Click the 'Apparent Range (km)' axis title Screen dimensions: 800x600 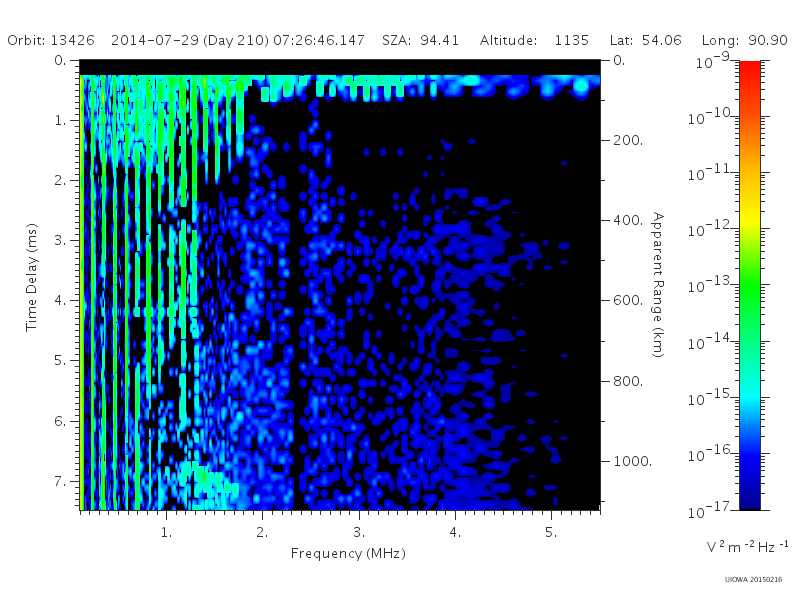658,285
